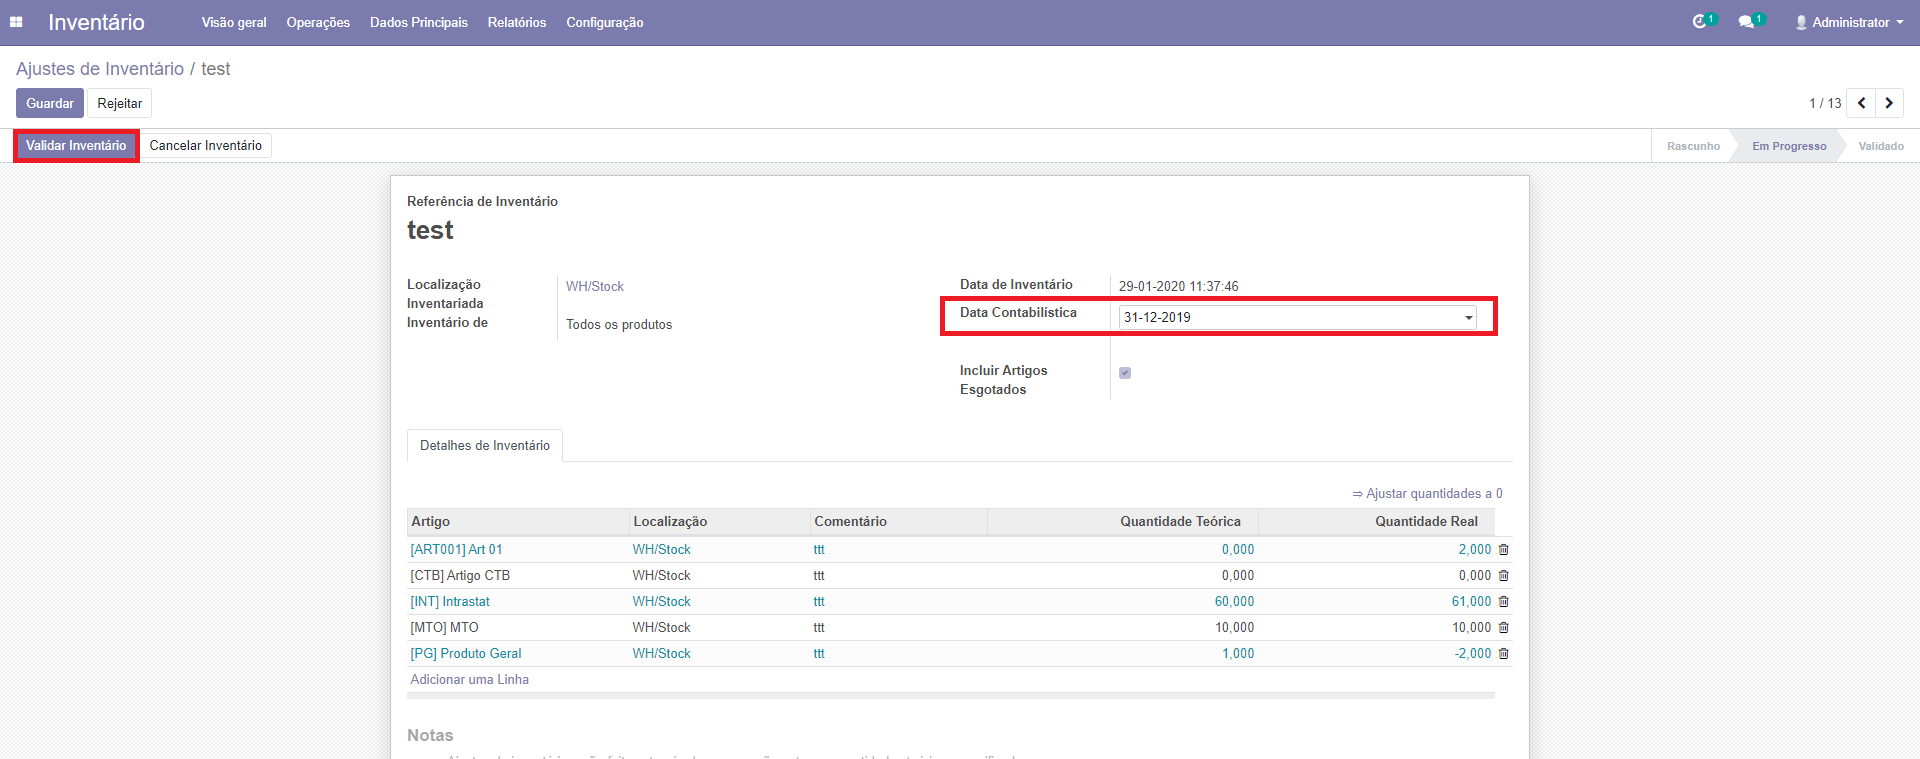Click the Validar Inventário button
Screen dimensions: 1920x759
pyautogui.click(x=76, y=146)
